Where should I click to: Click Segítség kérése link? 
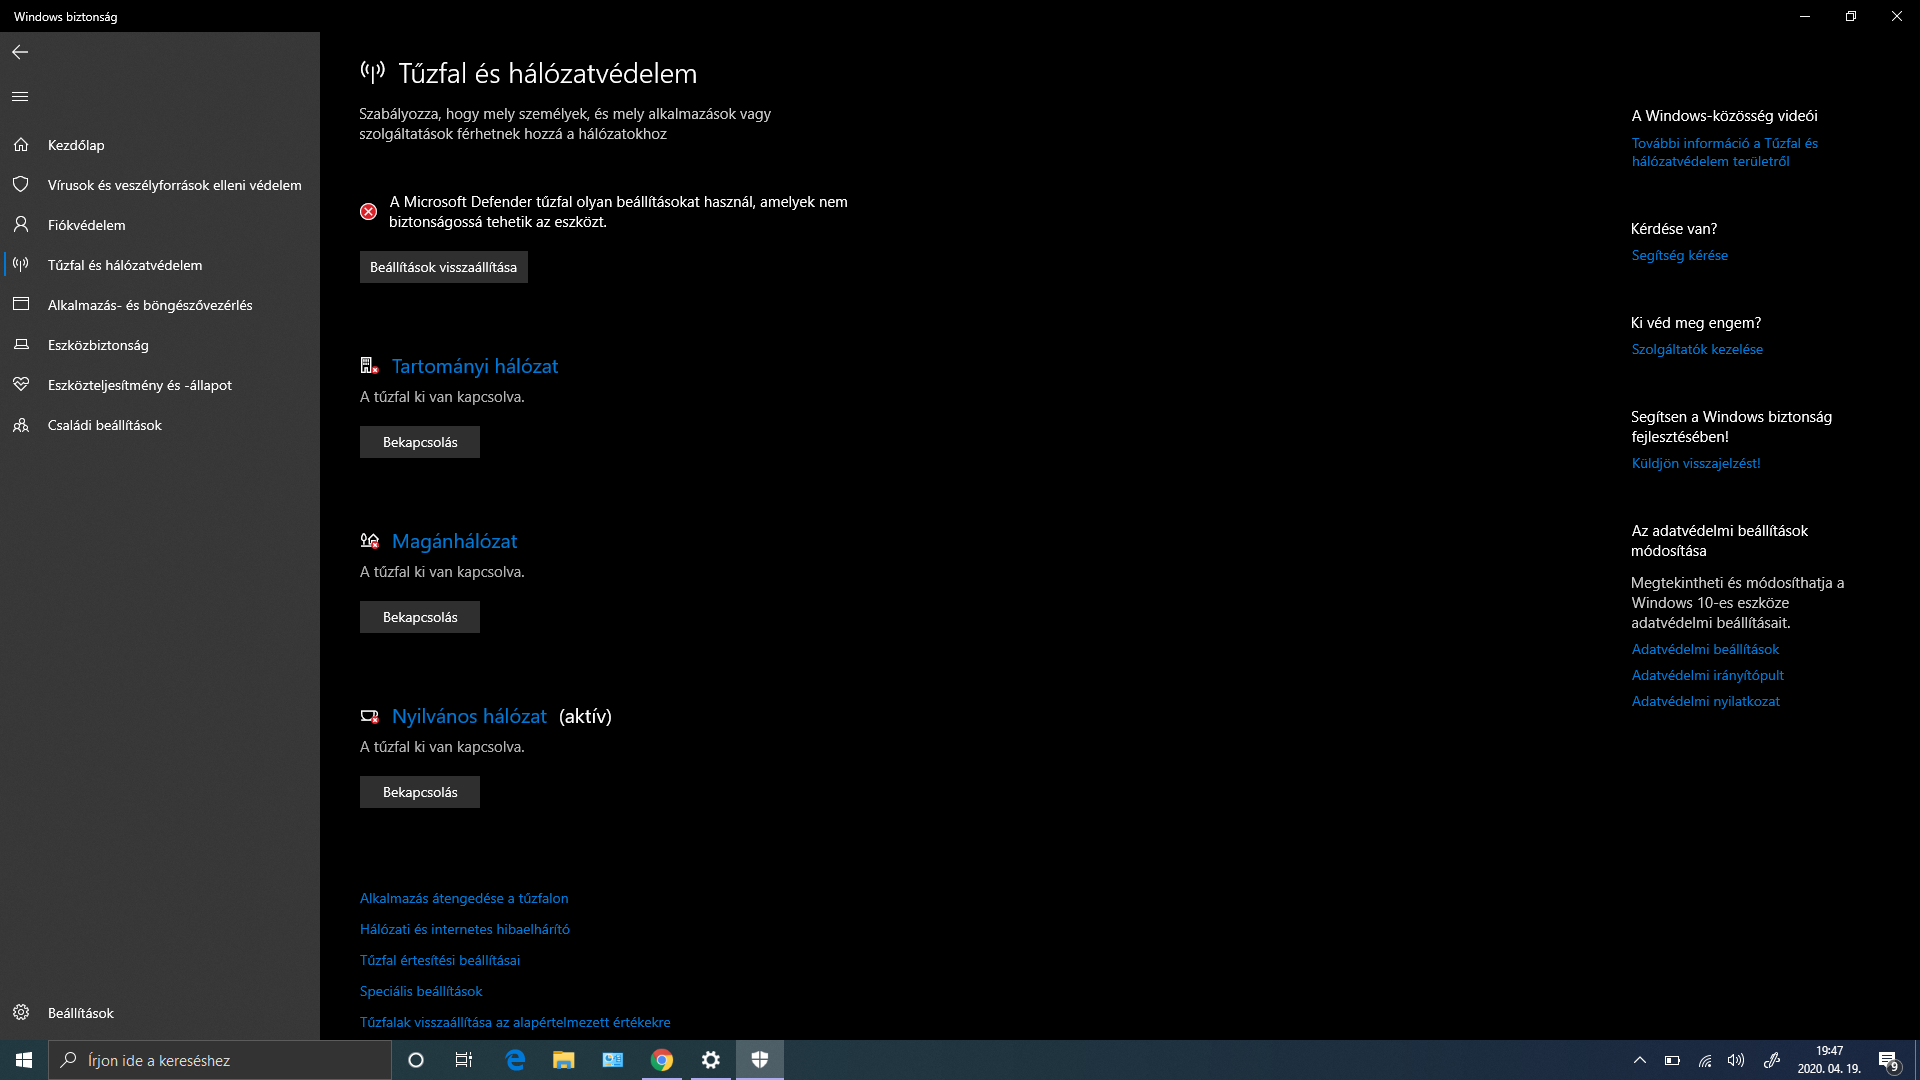[x=1680, y=255]
